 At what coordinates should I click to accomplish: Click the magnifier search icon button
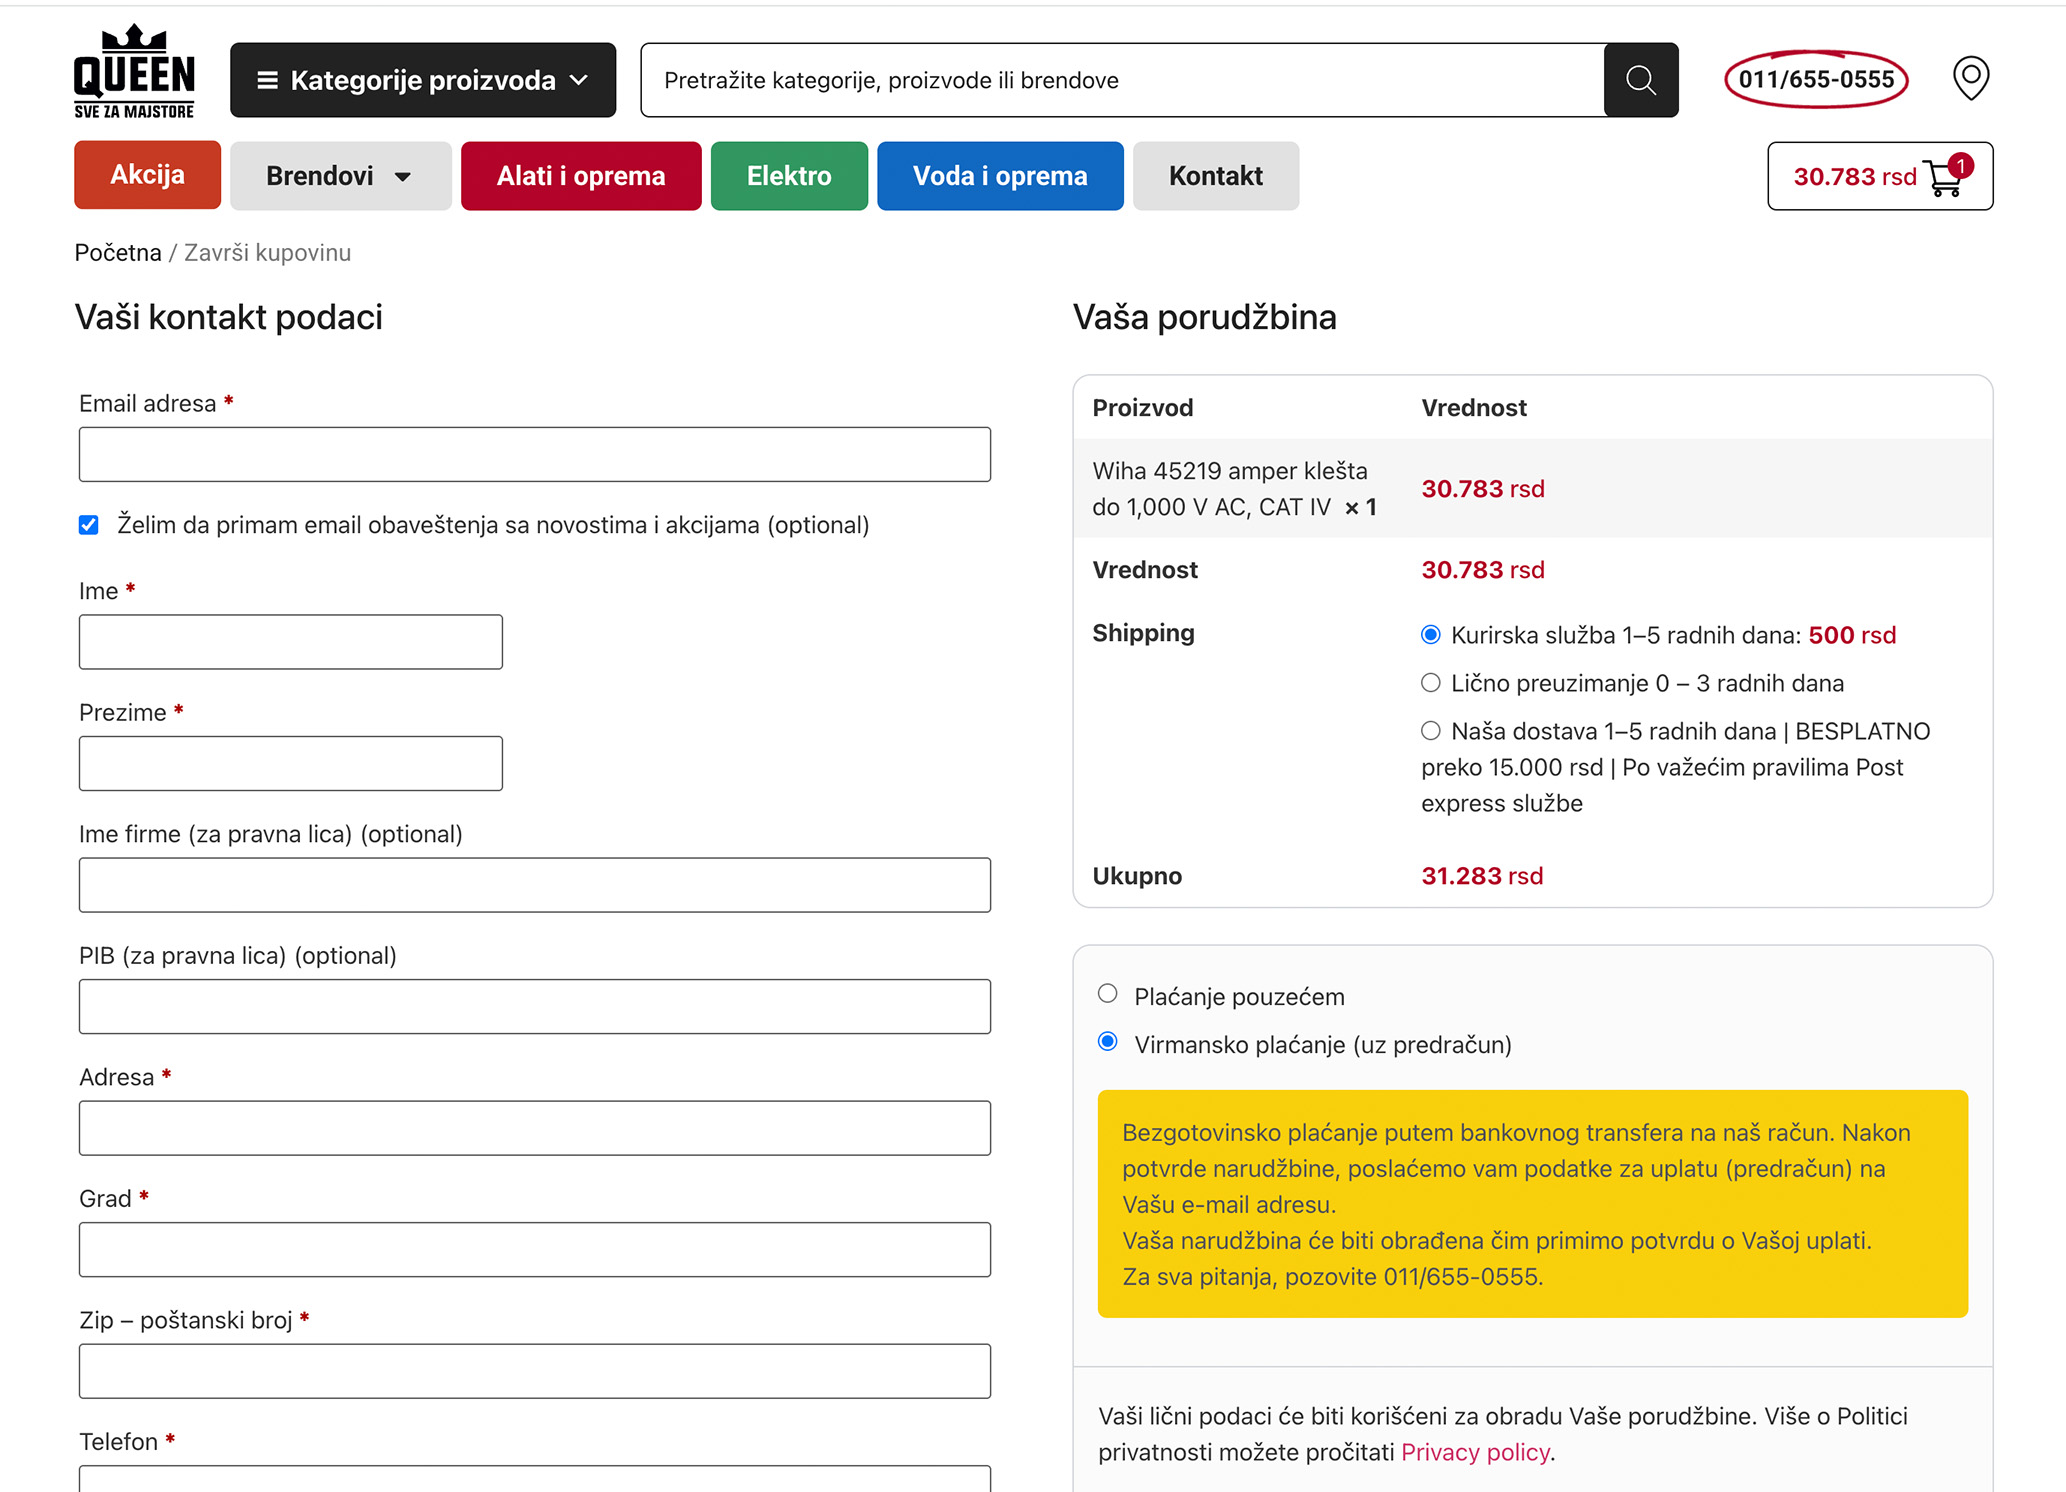pyautogui.click(x=1640, y=80)
